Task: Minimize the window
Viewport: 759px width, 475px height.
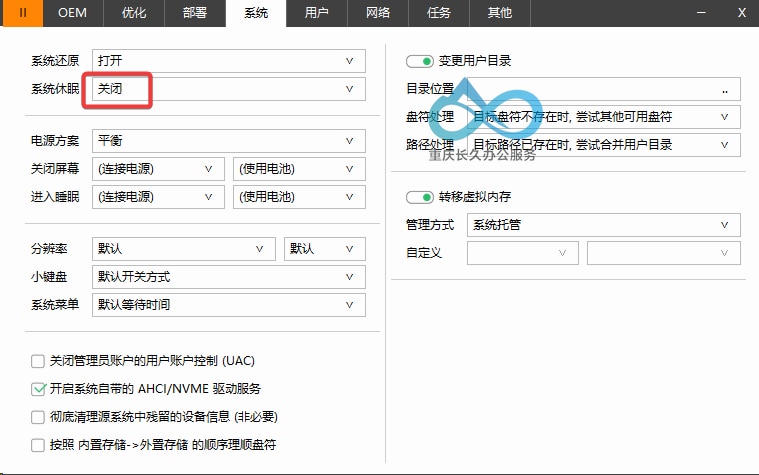Action: click(701, 13)
